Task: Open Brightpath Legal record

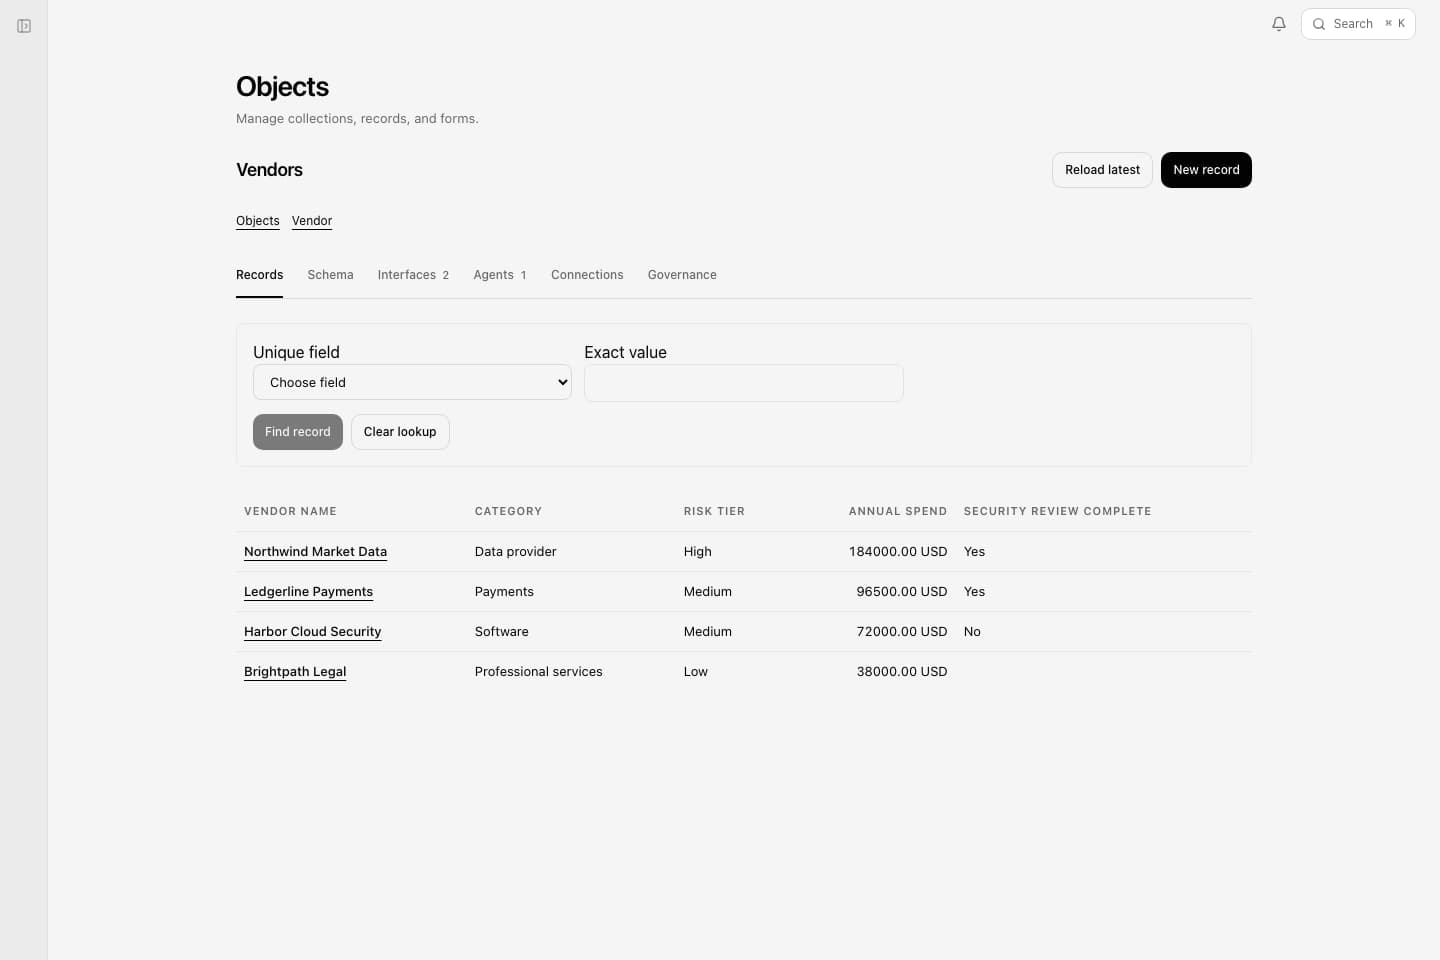Action: click(295, 672)
